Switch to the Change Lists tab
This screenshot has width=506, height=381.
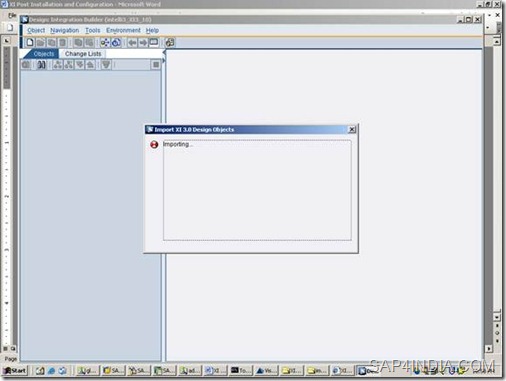point(83,54)
